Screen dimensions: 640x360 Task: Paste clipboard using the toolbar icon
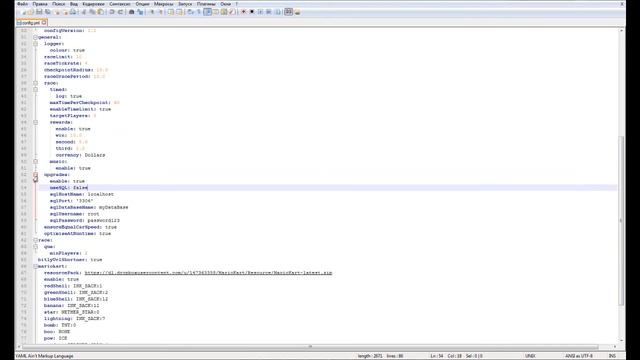(x=100, y=12)
